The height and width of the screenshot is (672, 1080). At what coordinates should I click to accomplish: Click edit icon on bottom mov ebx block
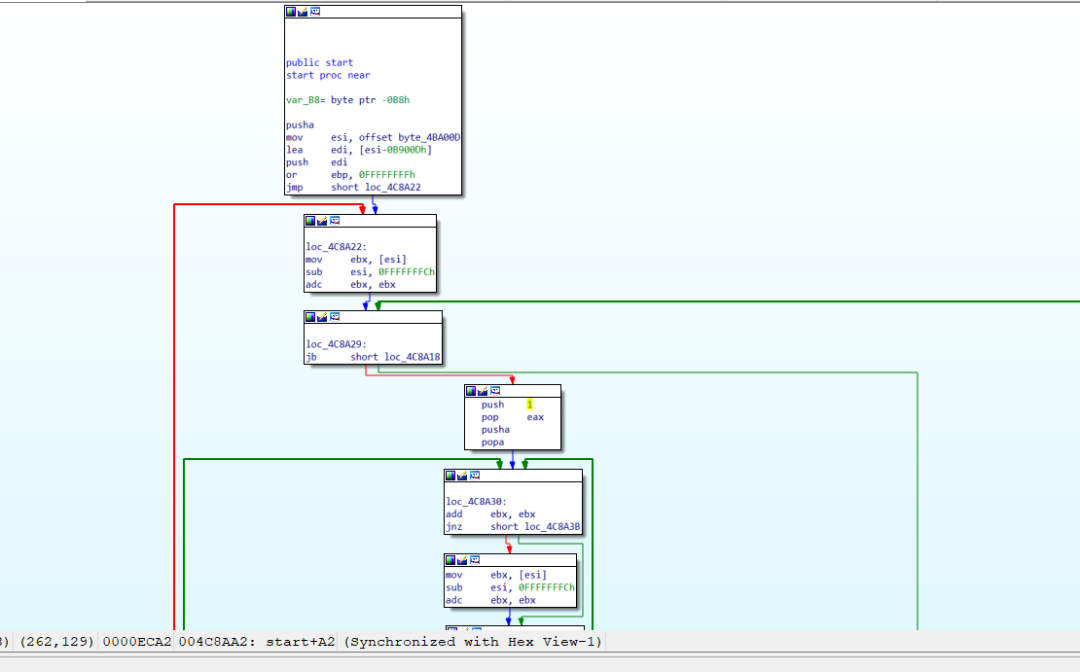tap(461, 560)
